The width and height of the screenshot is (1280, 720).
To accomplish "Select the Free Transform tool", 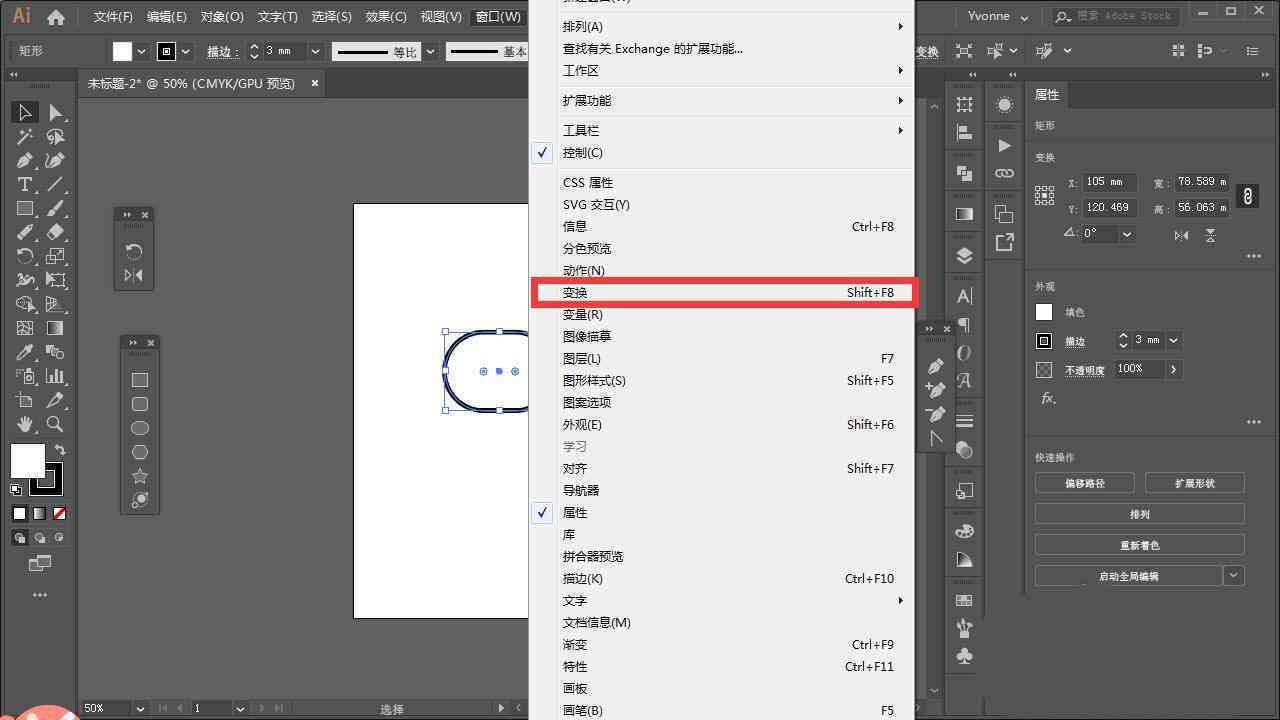I will pyautogui.click(x=56, y=281).
